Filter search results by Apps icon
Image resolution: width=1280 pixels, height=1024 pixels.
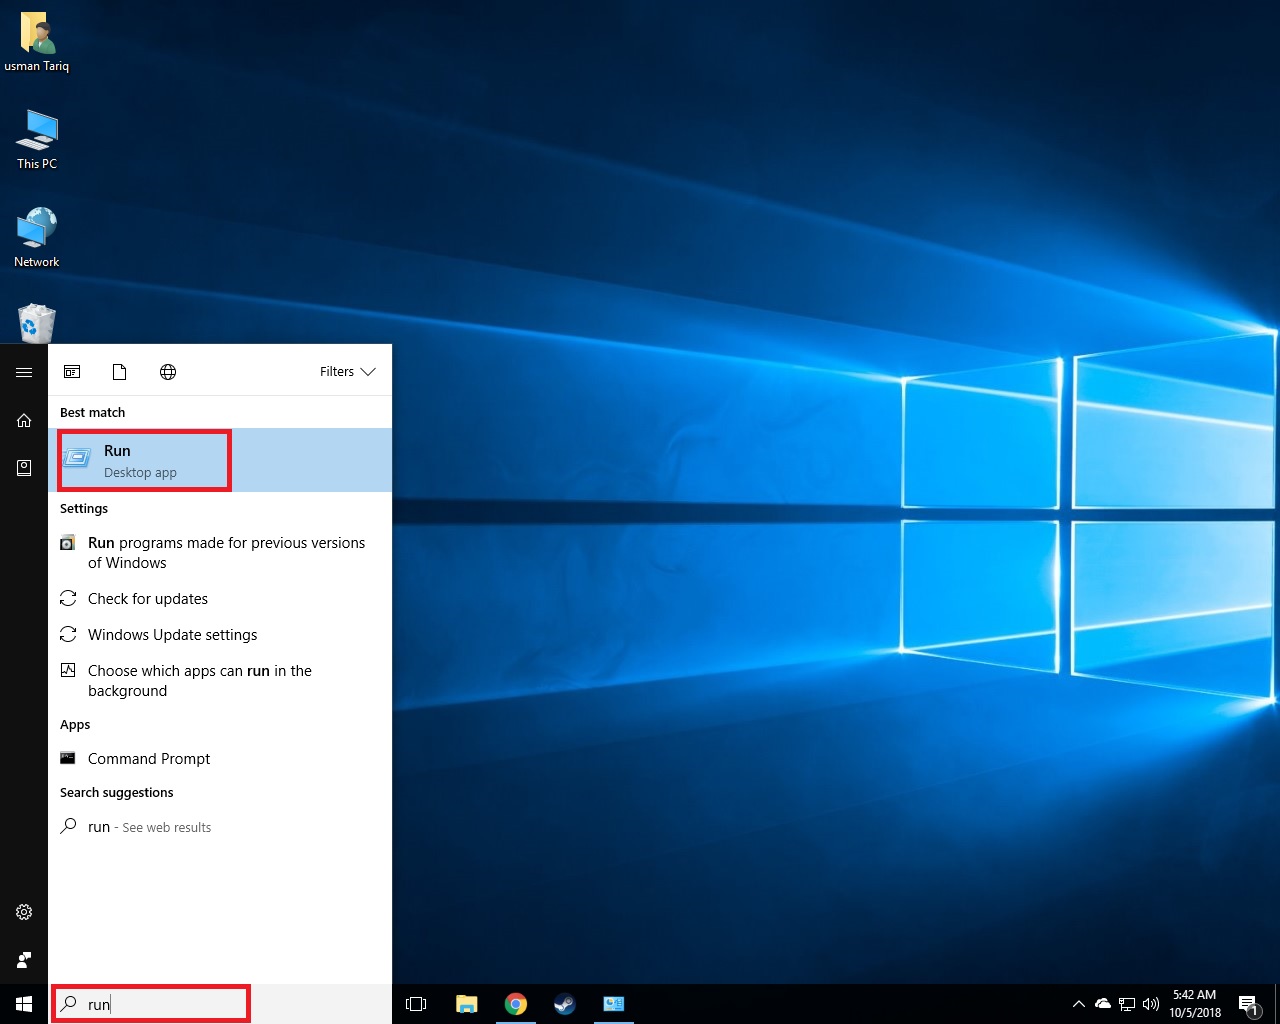(x=72, y=372)
